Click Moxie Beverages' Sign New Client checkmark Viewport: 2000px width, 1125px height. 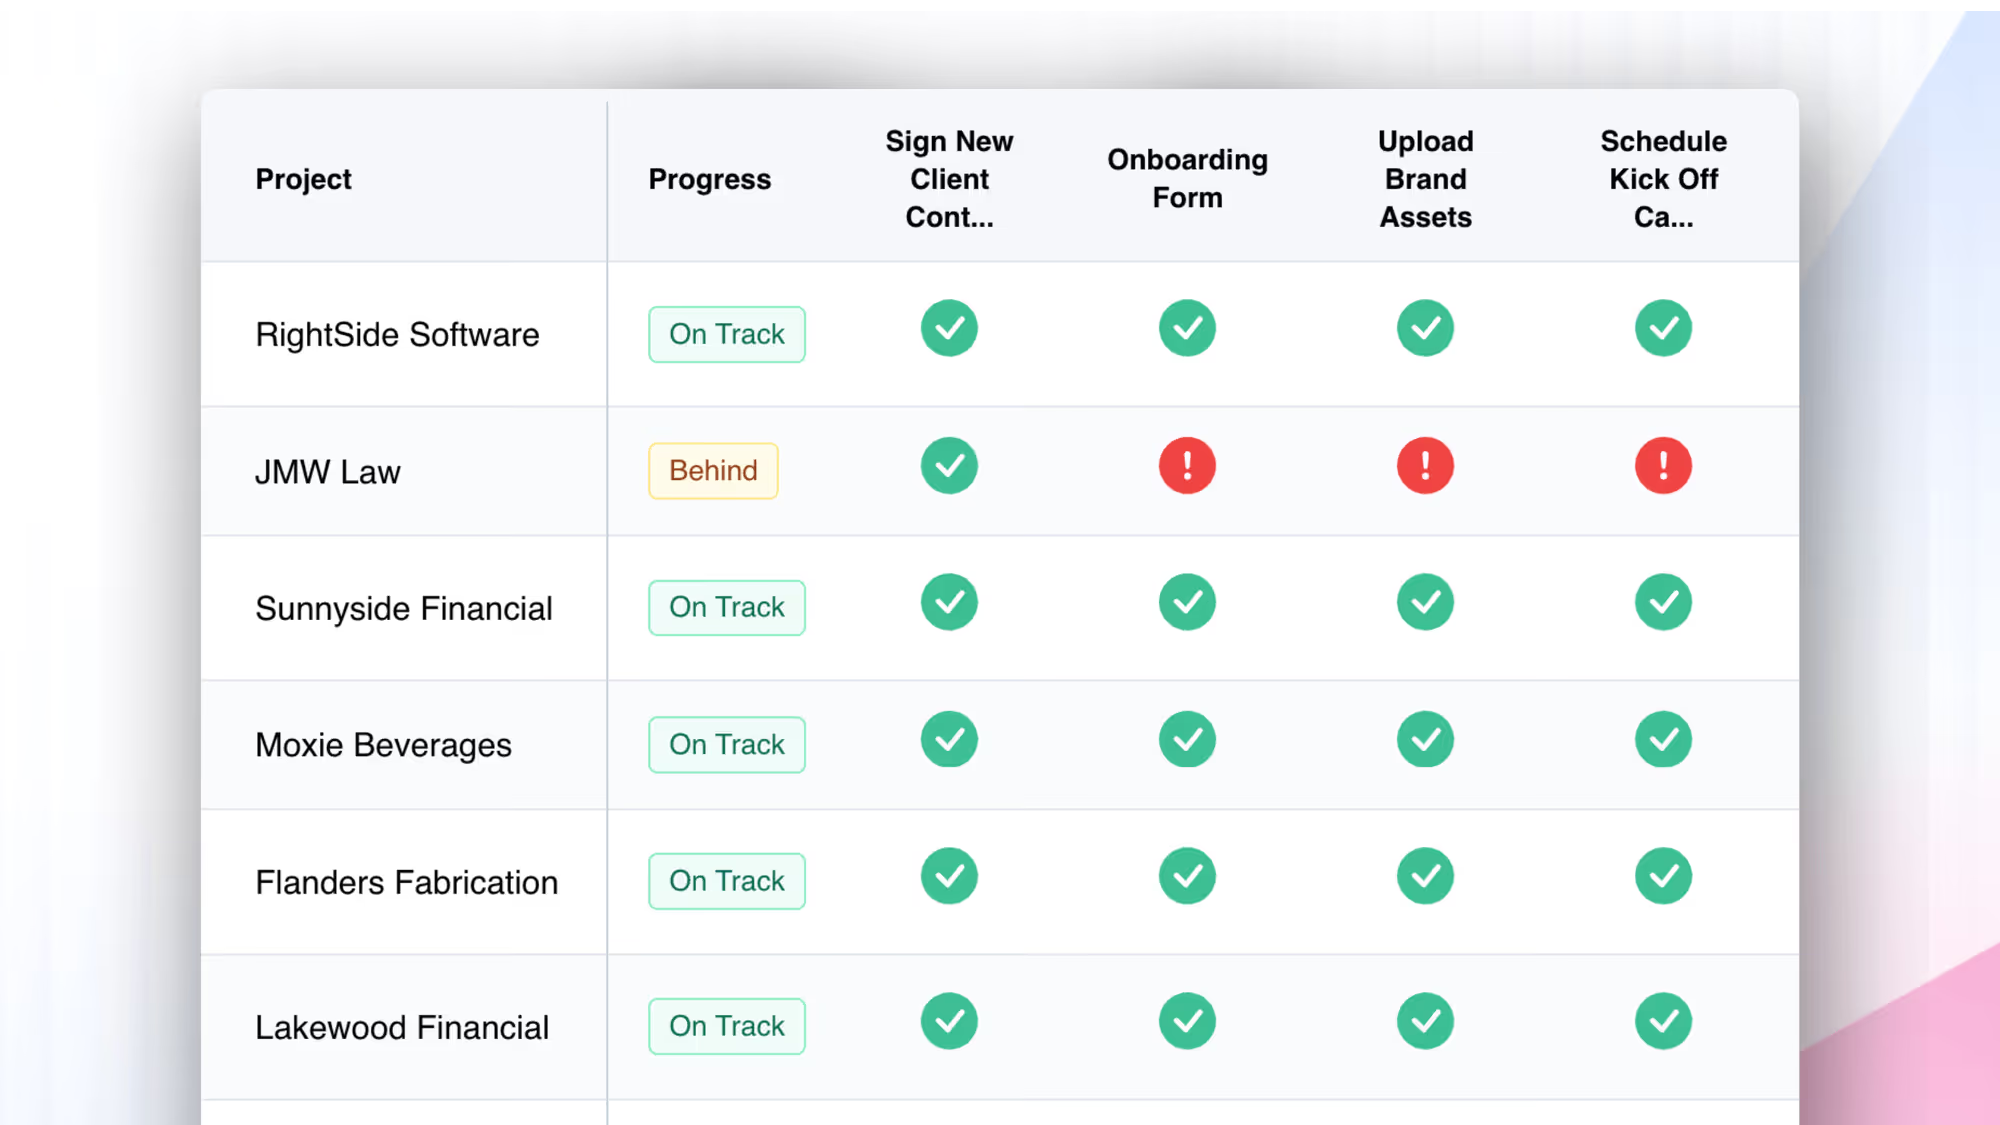(x=949, y=740)
